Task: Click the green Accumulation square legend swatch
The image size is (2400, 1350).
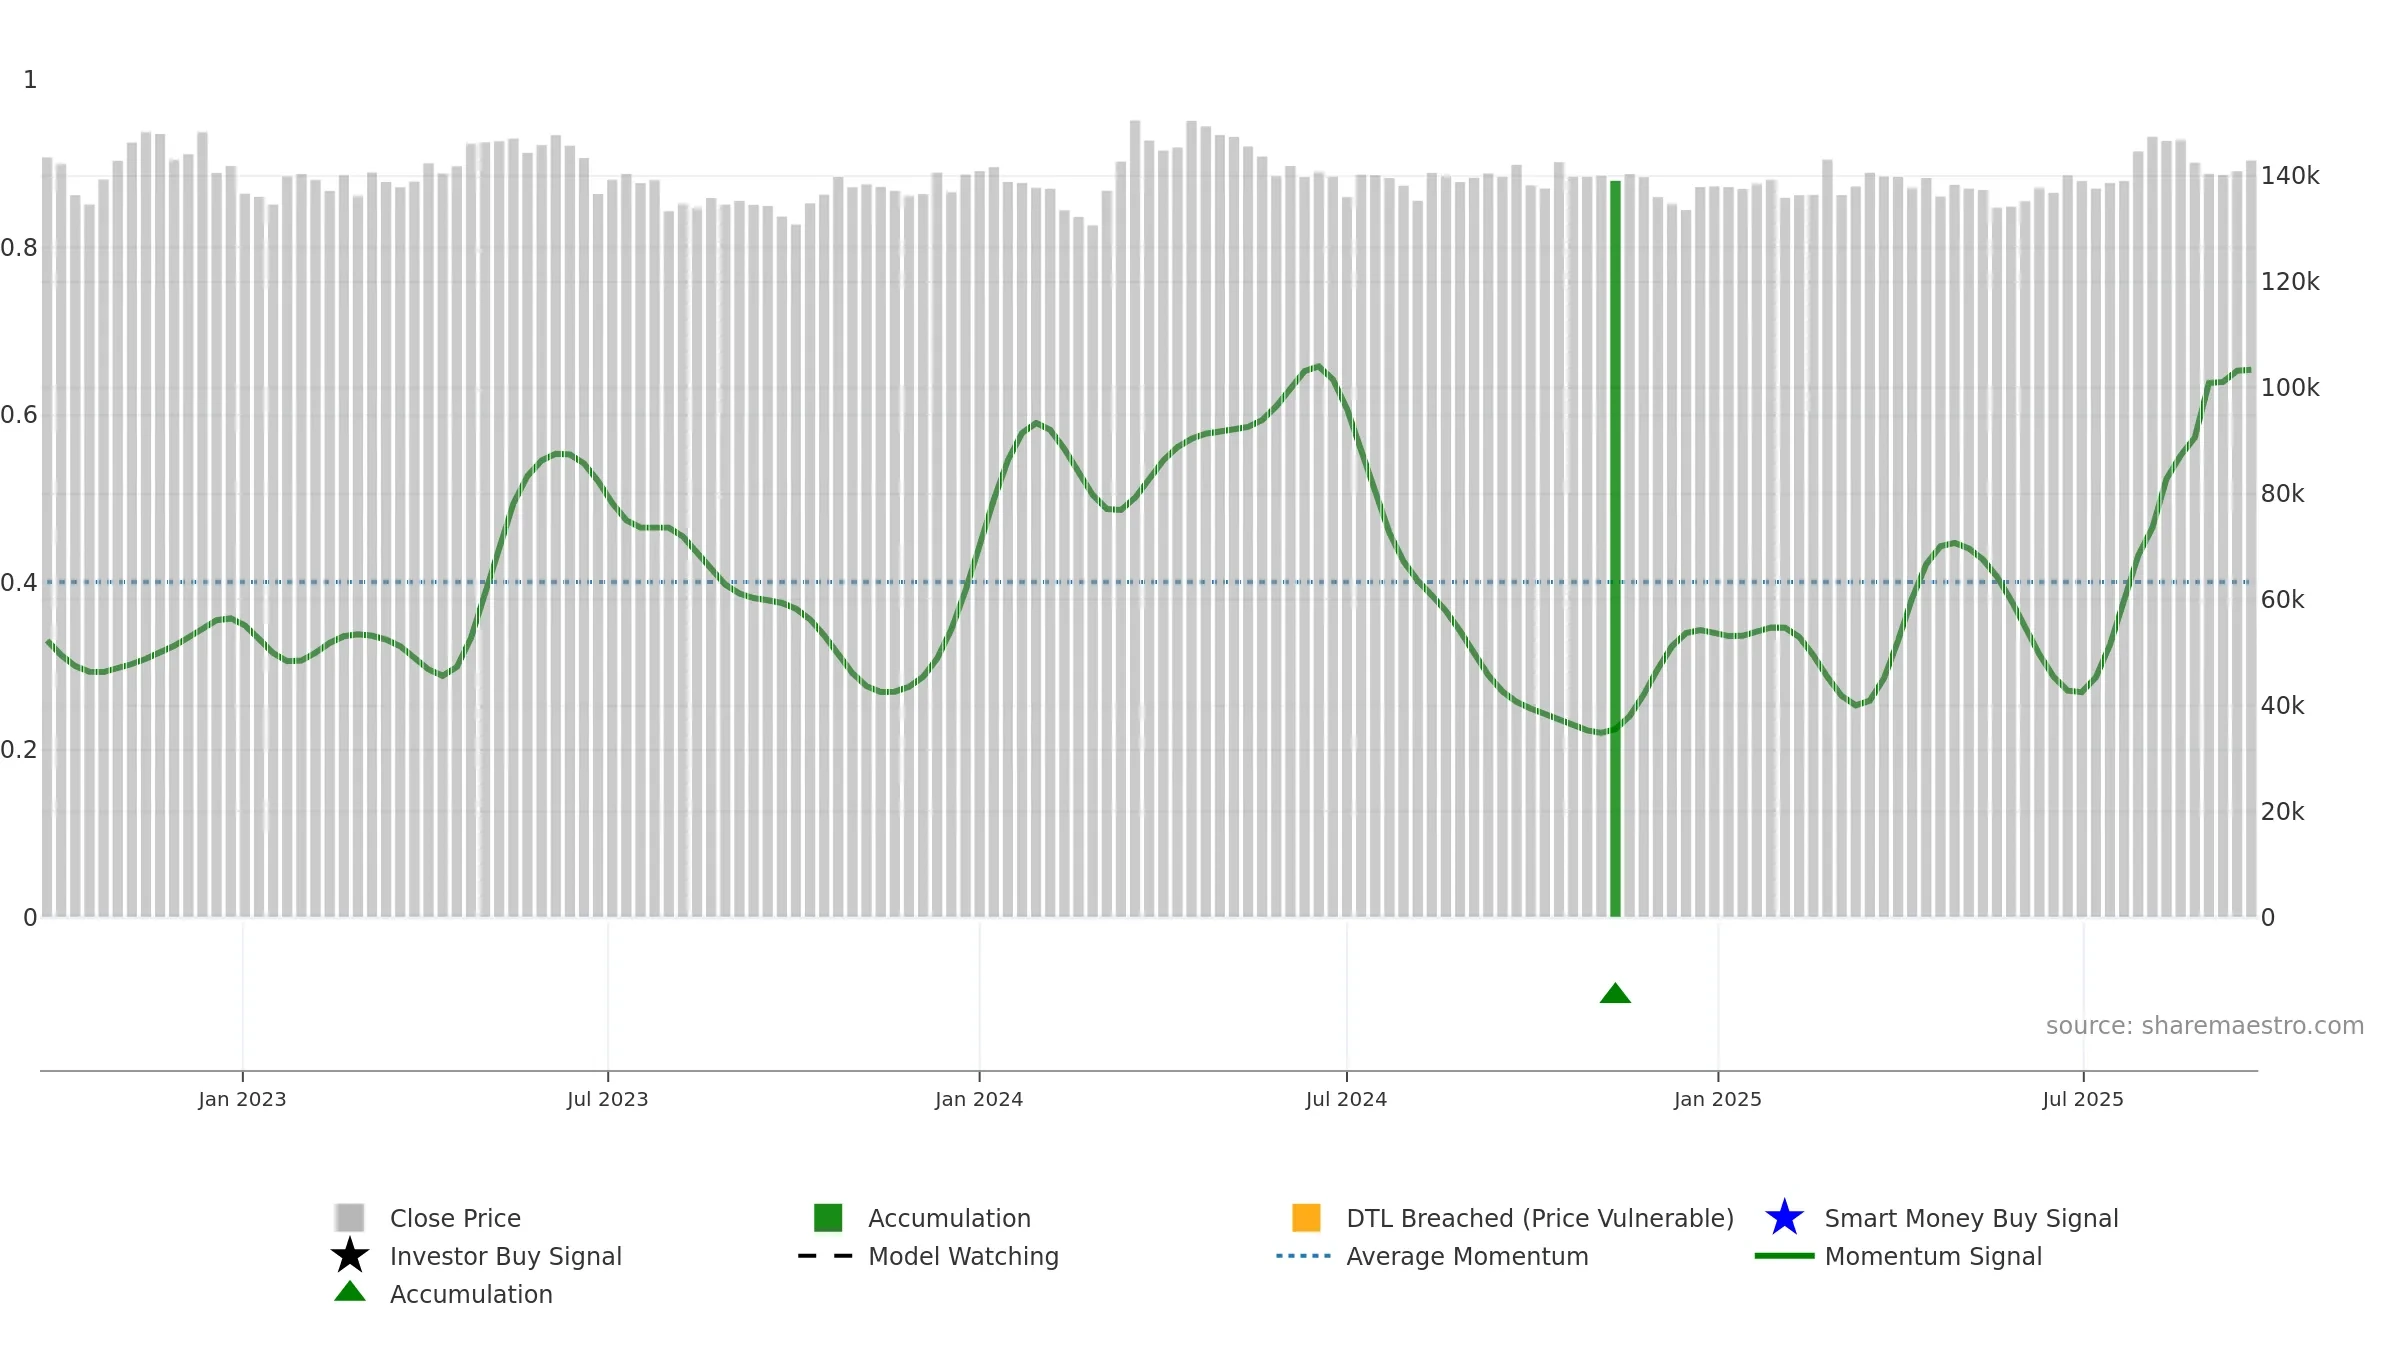Action: point(828,1217)
